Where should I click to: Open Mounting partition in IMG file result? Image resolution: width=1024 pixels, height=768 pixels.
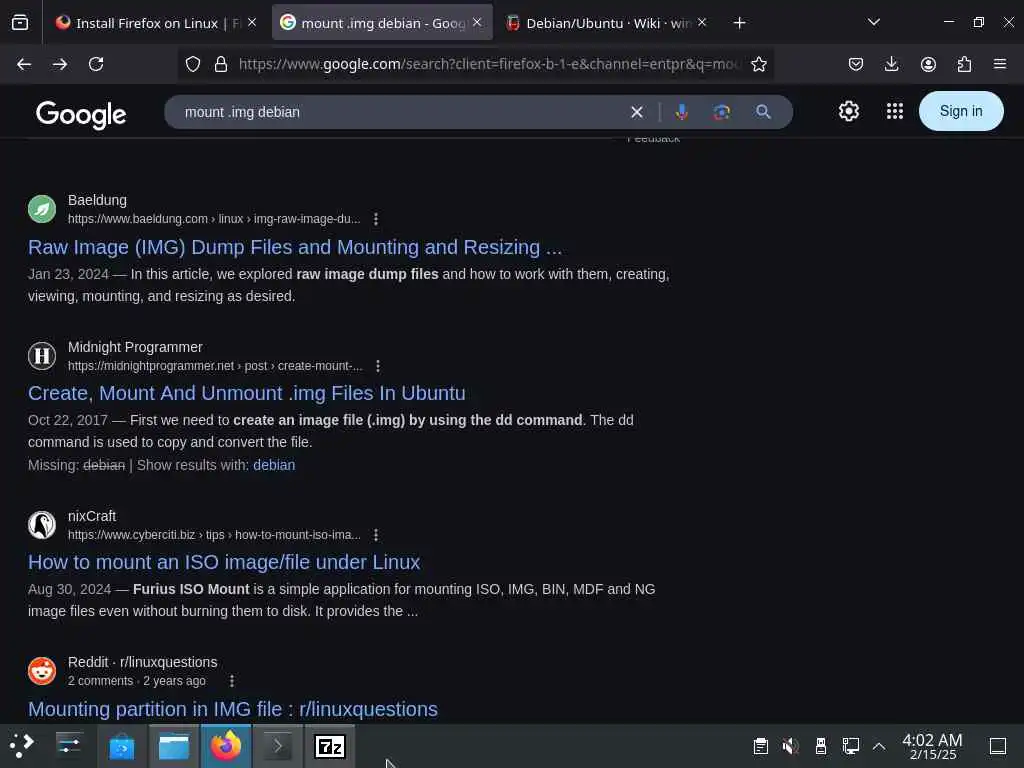point(232,709)
